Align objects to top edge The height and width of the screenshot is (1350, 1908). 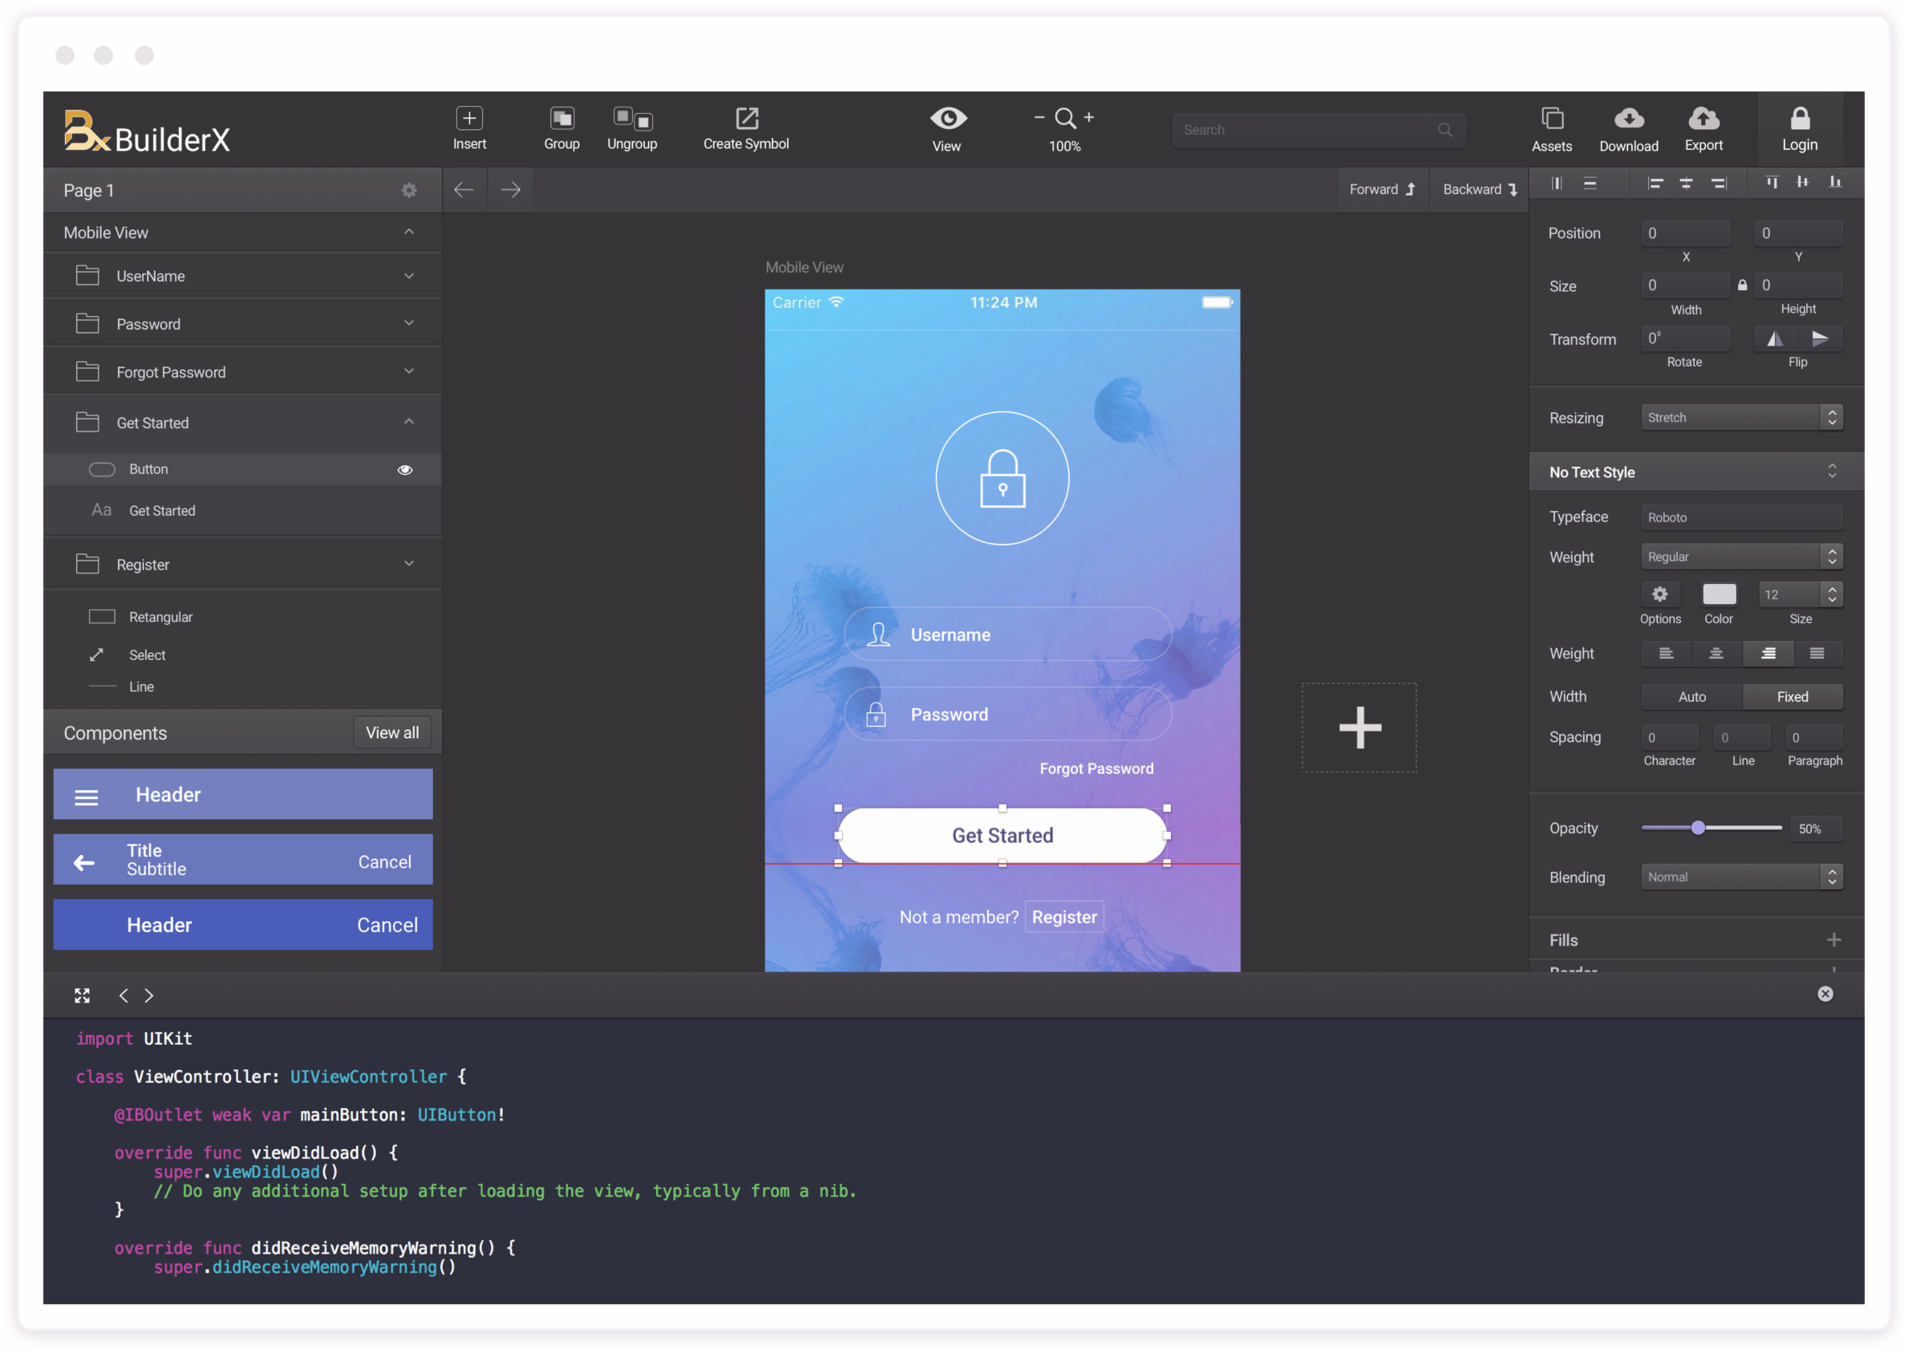point(1771,183)
